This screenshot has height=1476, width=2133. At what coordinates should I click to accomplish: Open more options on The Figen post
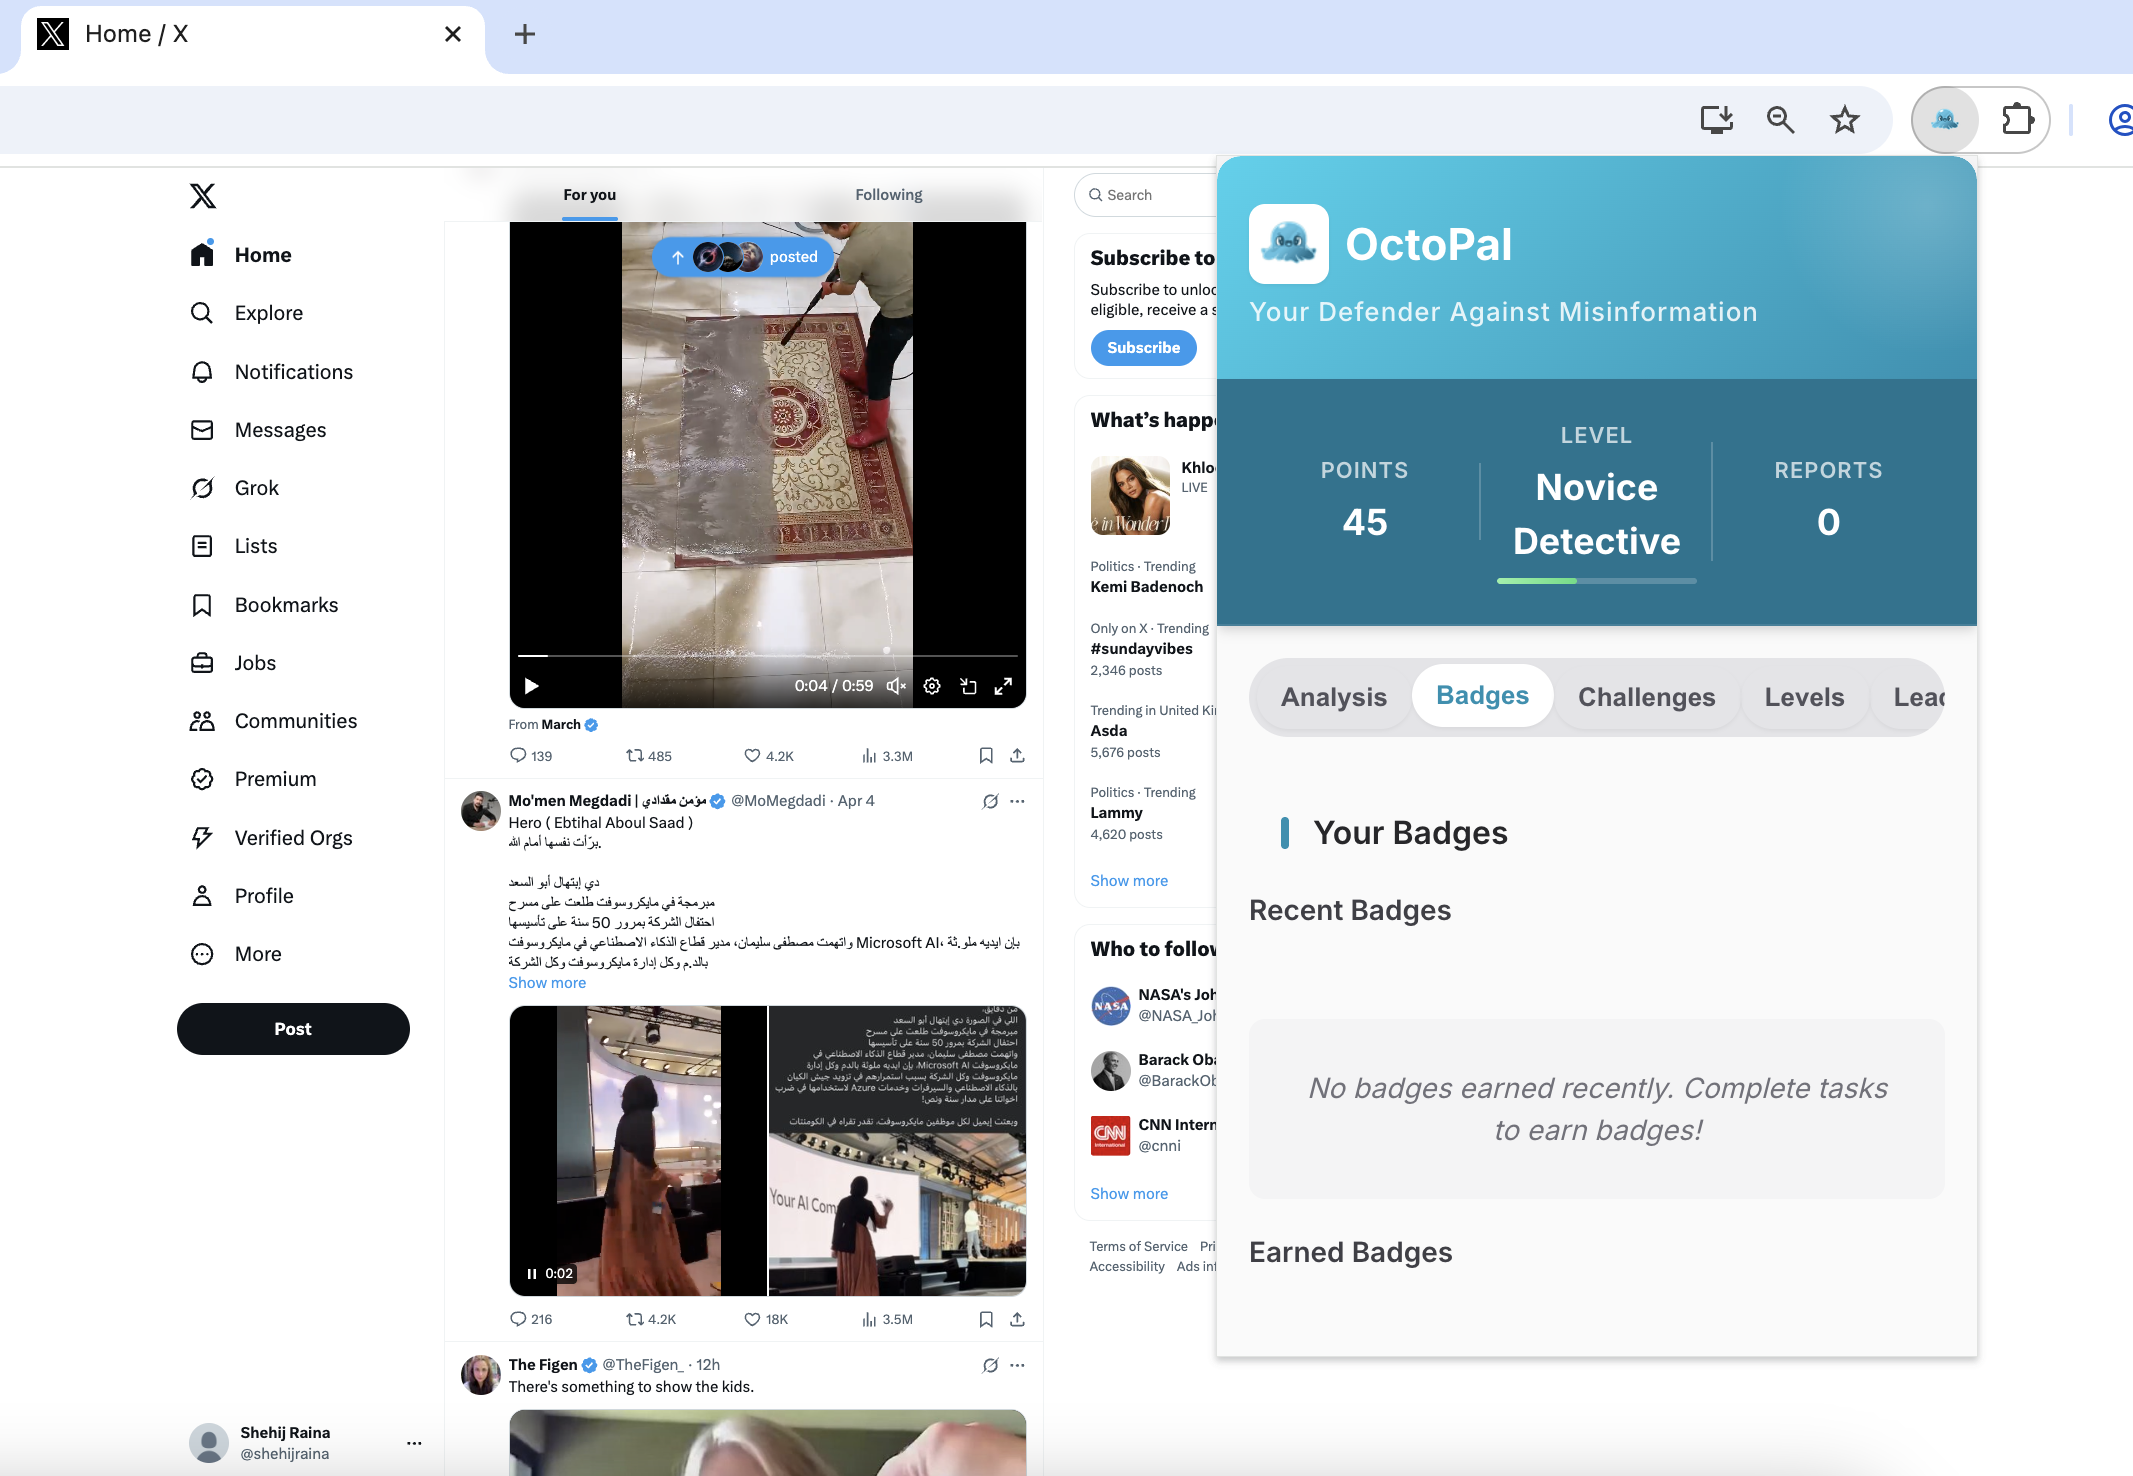1017,1365
